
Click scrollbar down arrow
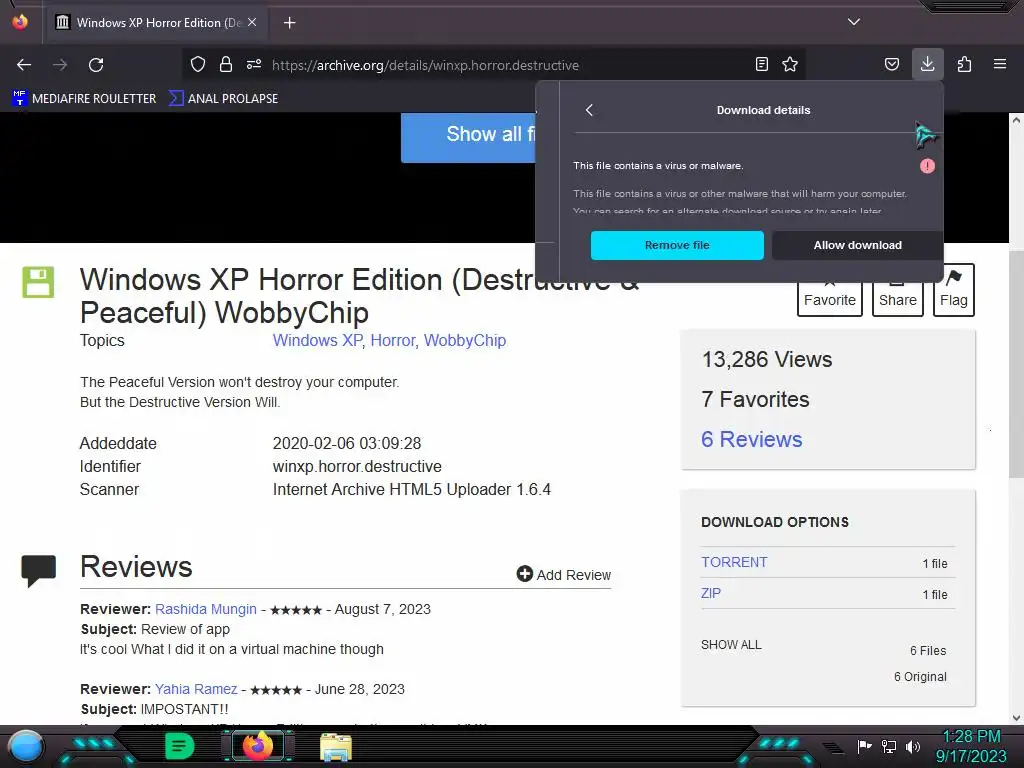pyautogui.click(x=1016, y=718)
